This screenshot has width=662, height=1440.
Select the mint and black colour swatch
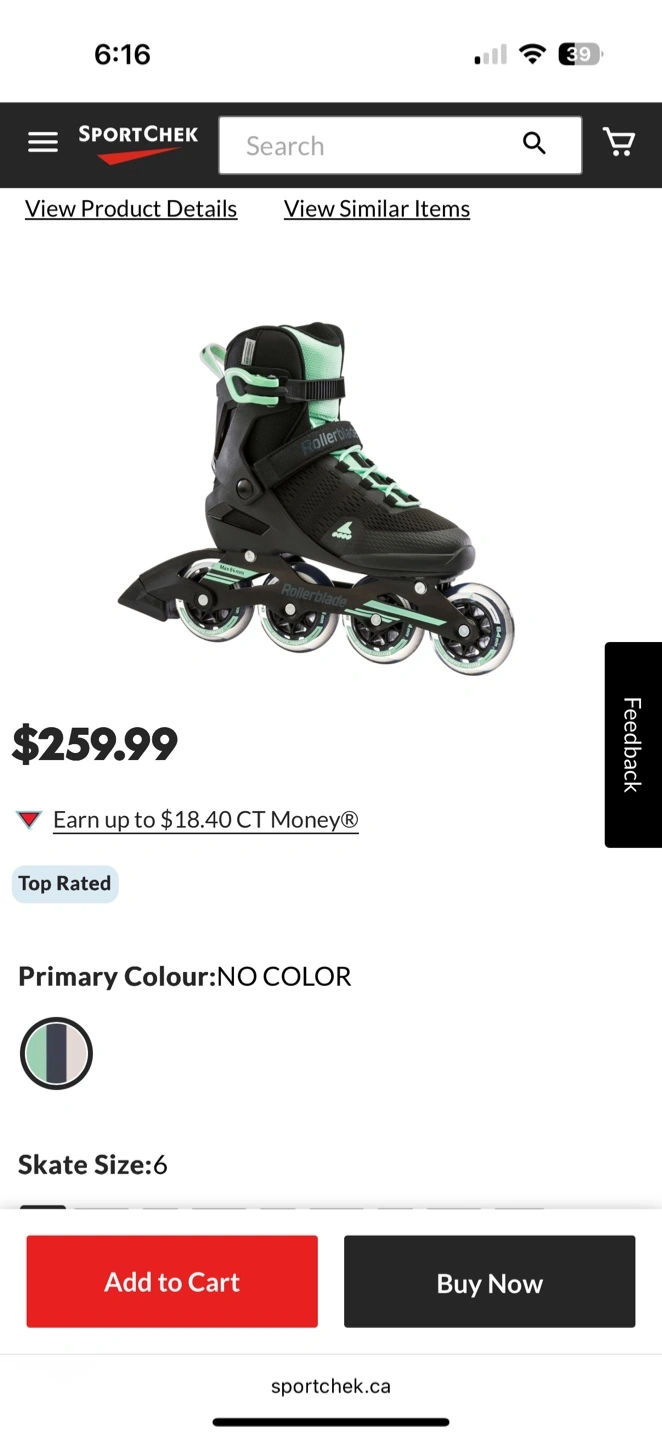[x=57, y=1054]
